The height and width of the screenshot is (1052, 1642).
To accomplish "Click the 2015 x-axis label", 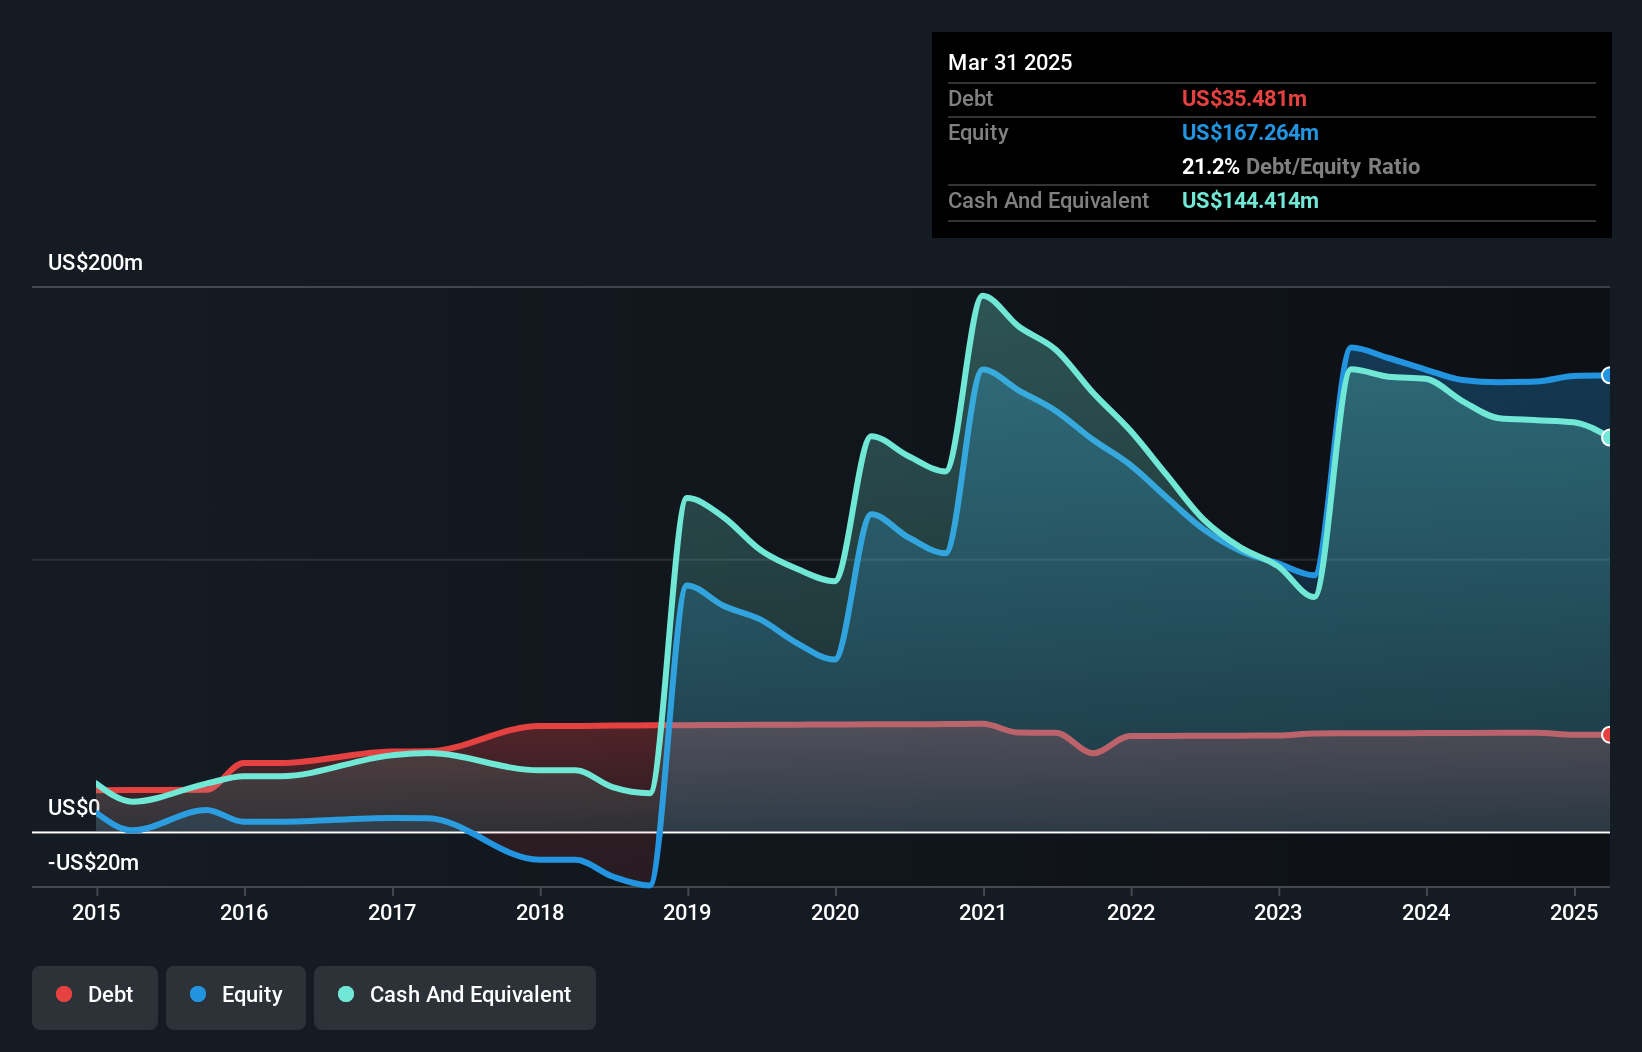I will pos(96,912).
